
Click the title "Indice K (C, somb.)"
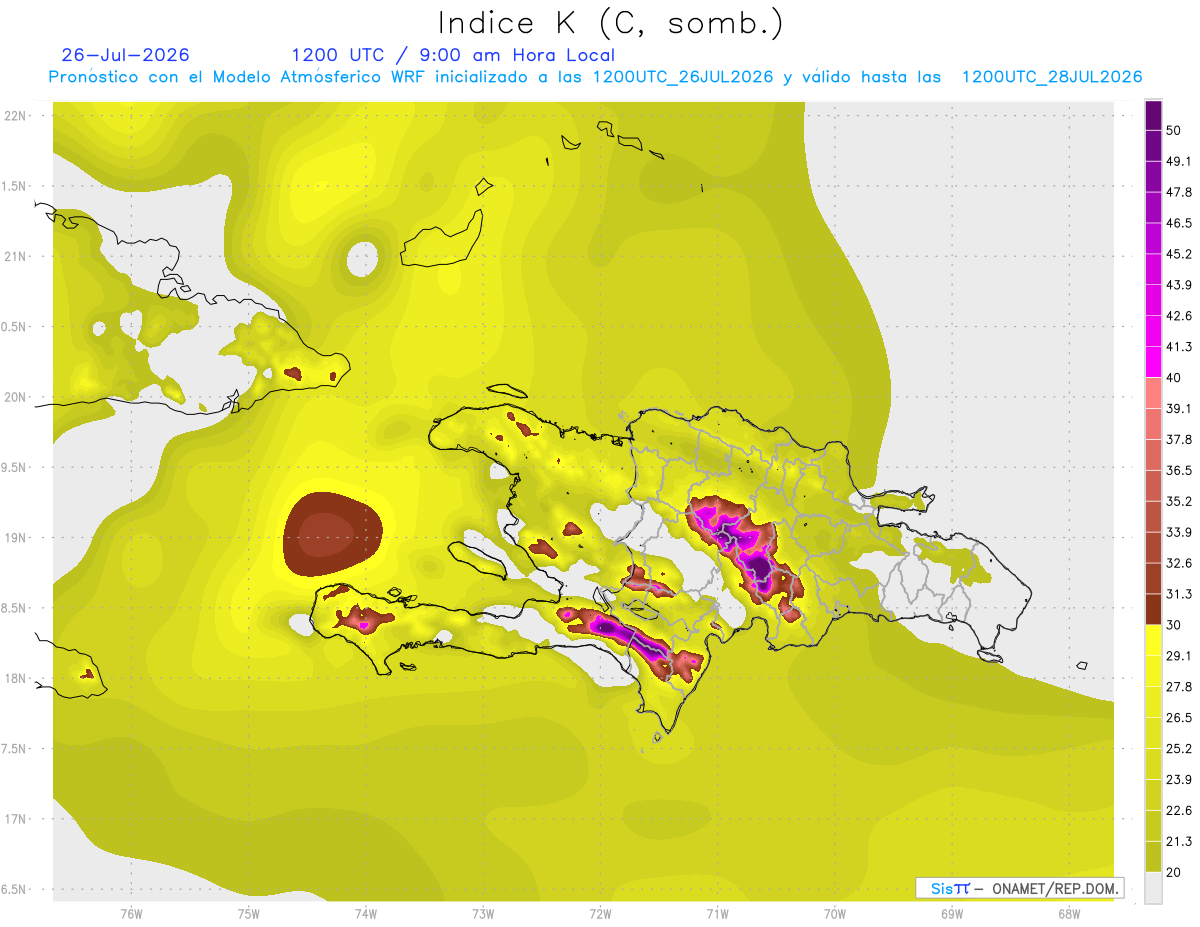pos(611,23)
